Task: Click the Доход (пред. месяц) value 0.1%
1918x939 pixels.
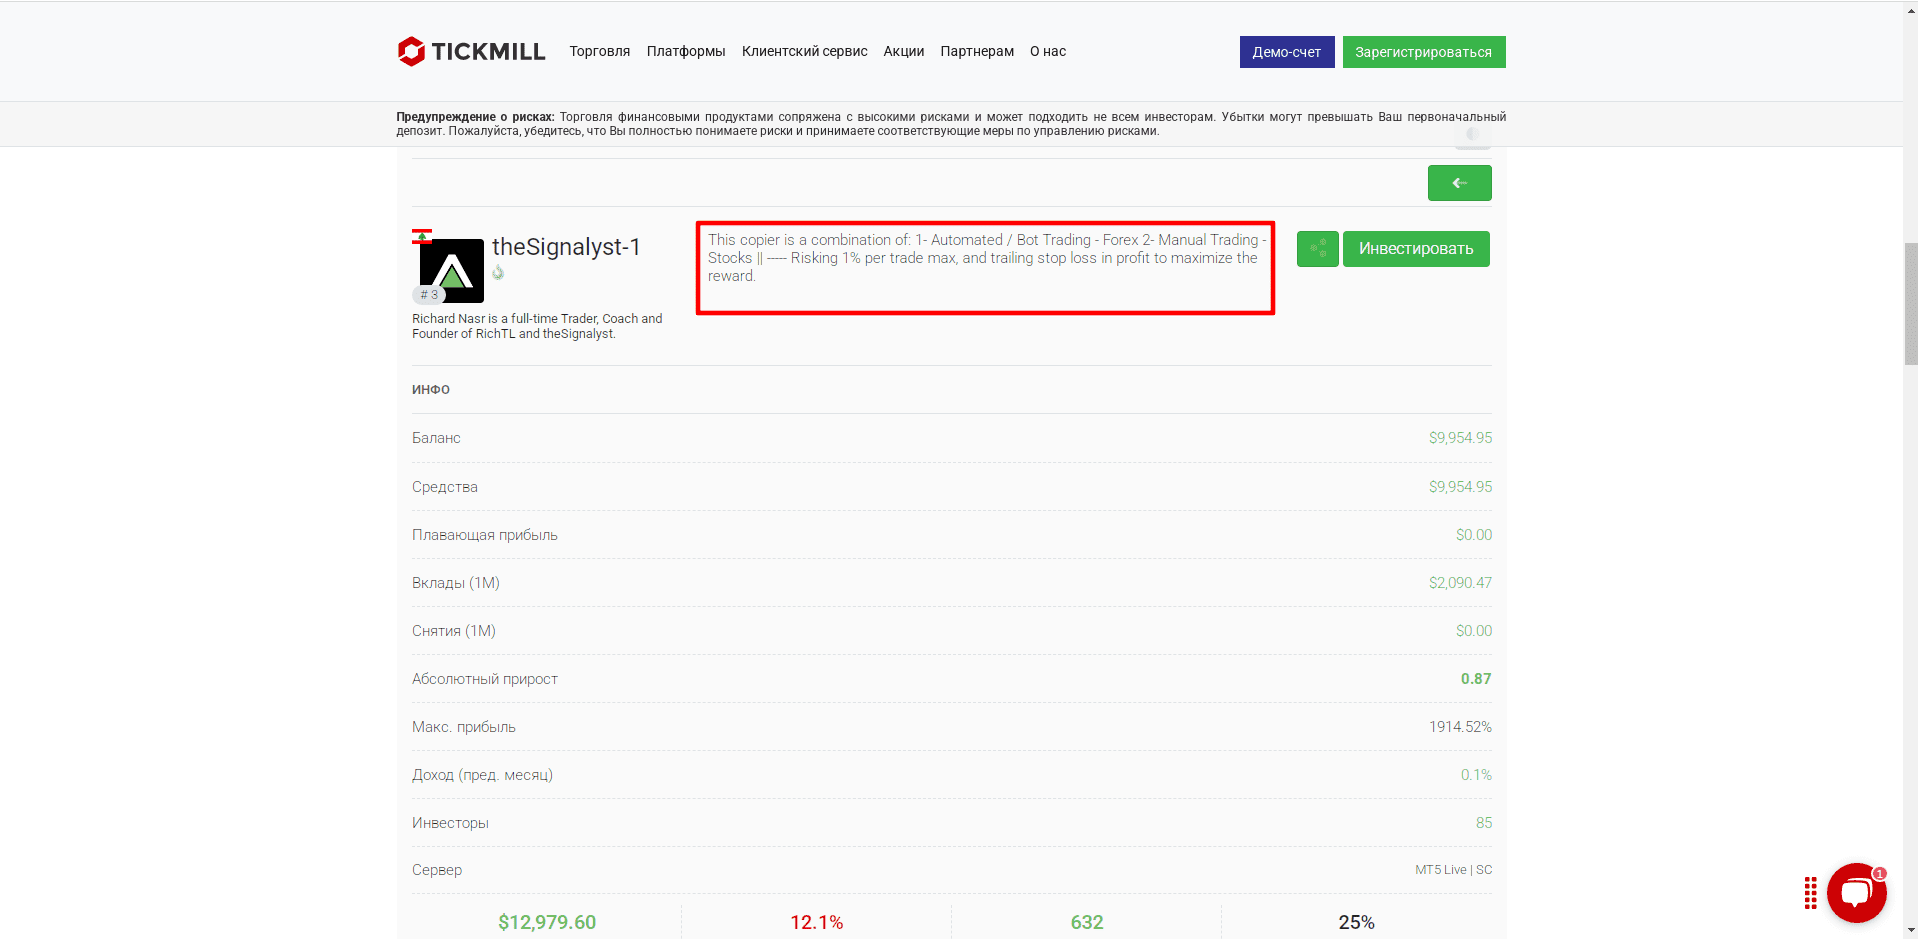Action: 1476,775
